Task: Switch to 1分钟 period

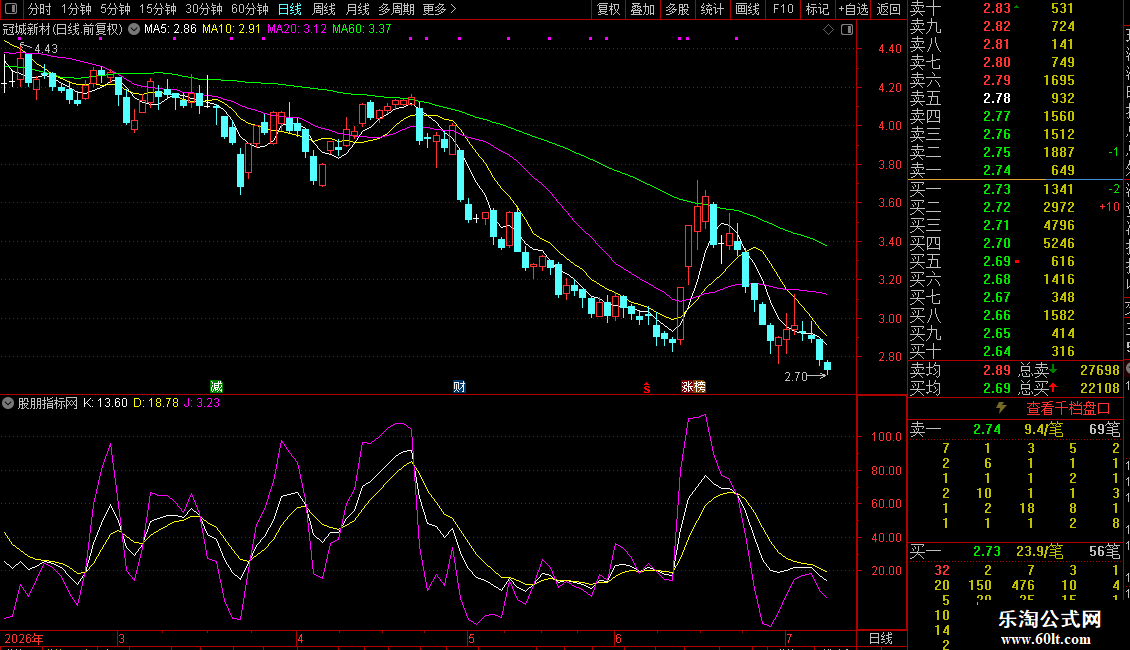Action: [76, 9]
